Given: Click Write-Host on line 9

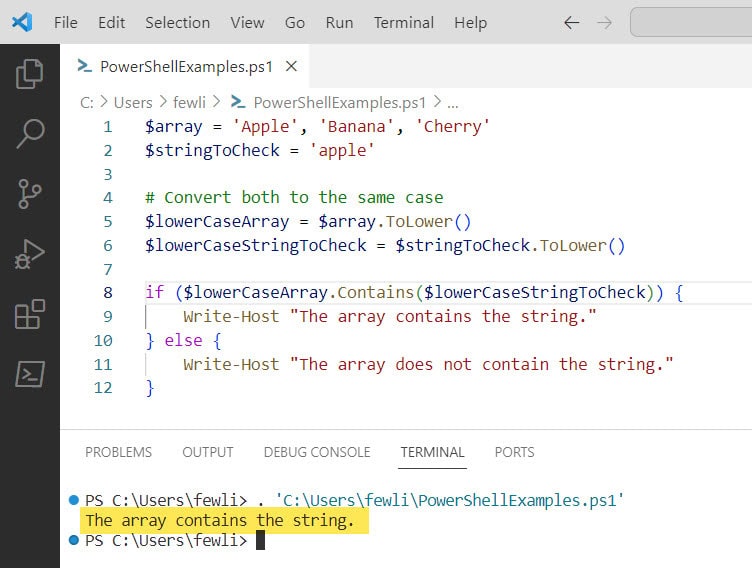Looking at the screenshot, I should tap(231, 317).
